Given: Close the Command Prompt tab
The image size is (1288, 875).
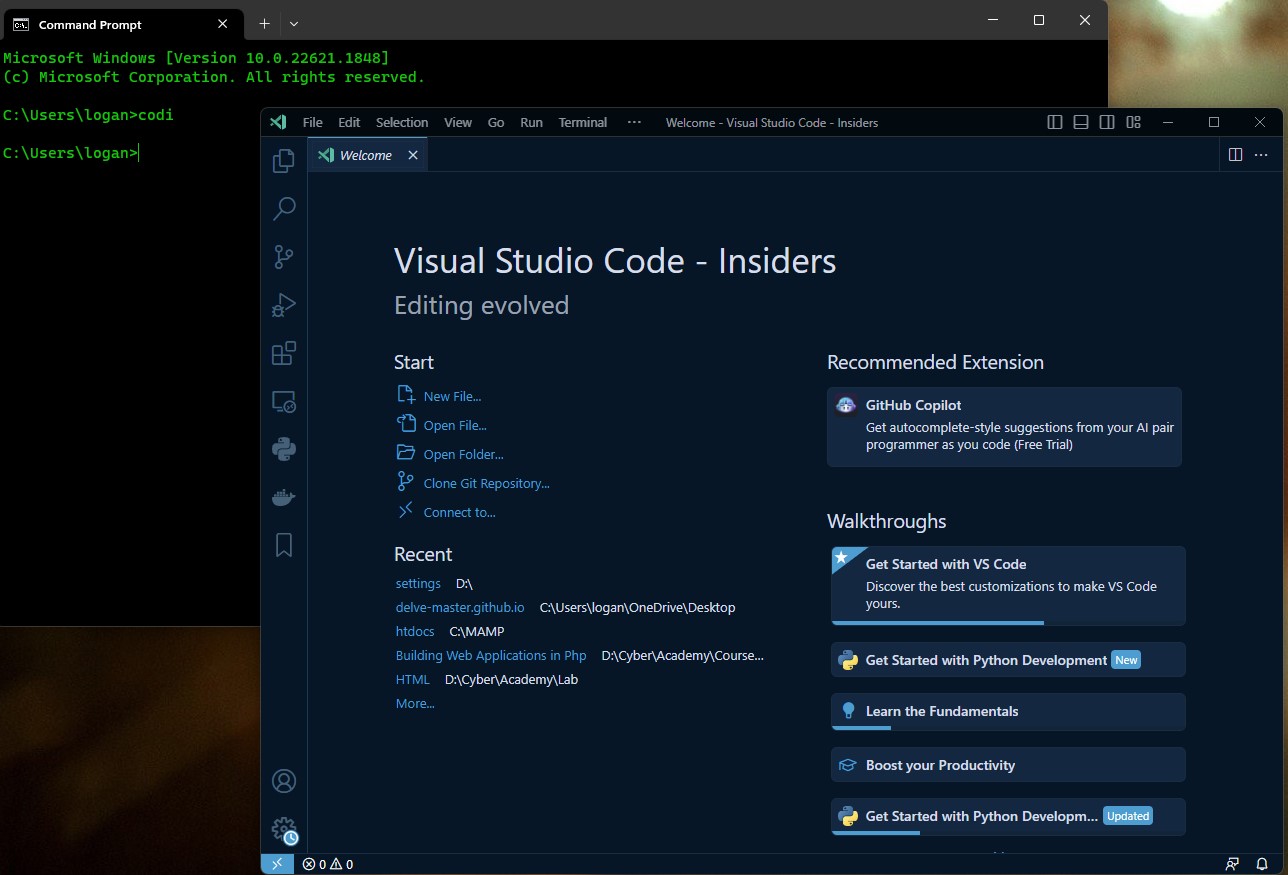Looking at the screenshot, I should (x=222, y=24).
